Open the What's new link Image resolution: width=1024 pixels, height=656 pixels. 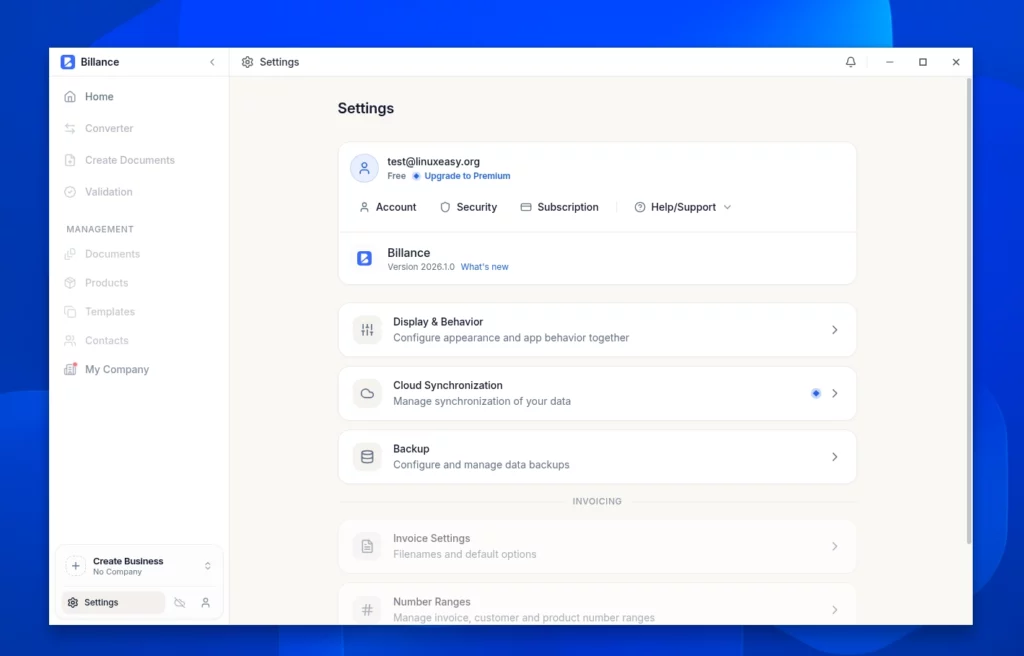tap(485, 267)
